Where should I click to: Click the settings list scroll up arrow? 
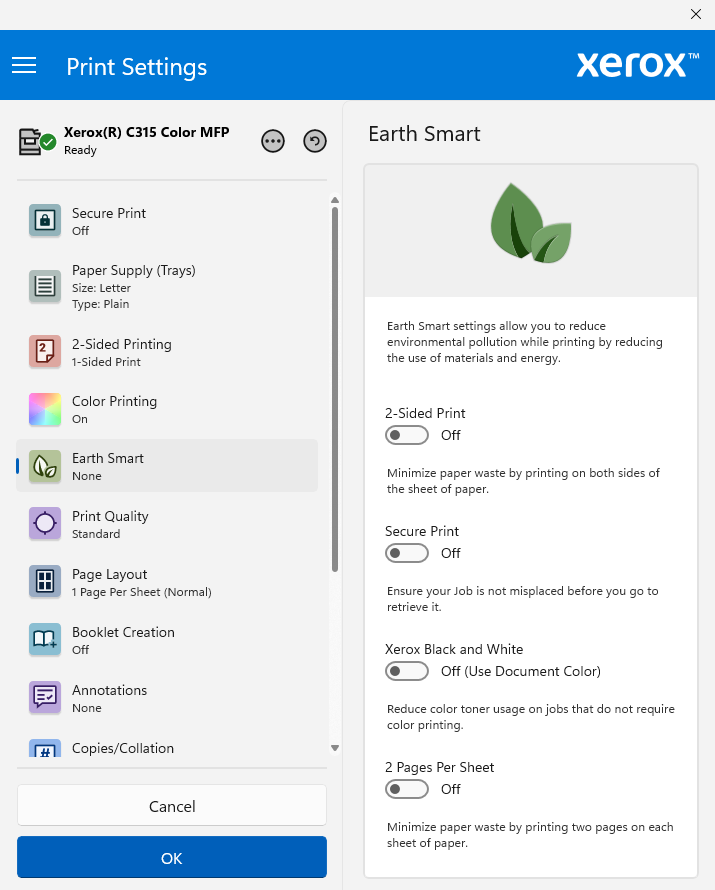tap(335, 200)
